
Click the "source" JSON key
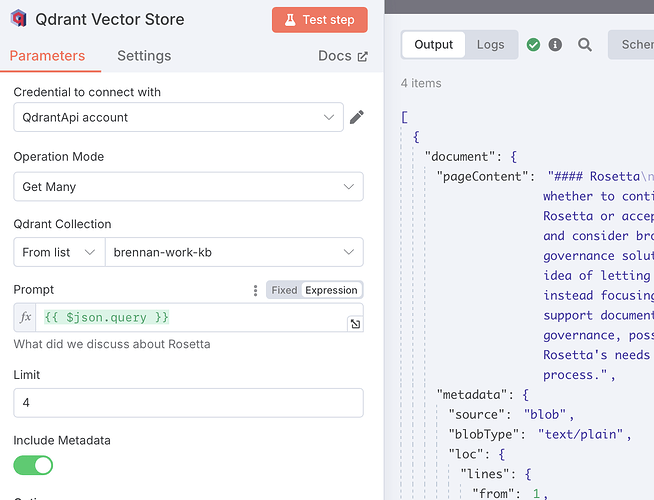[479, 415]
